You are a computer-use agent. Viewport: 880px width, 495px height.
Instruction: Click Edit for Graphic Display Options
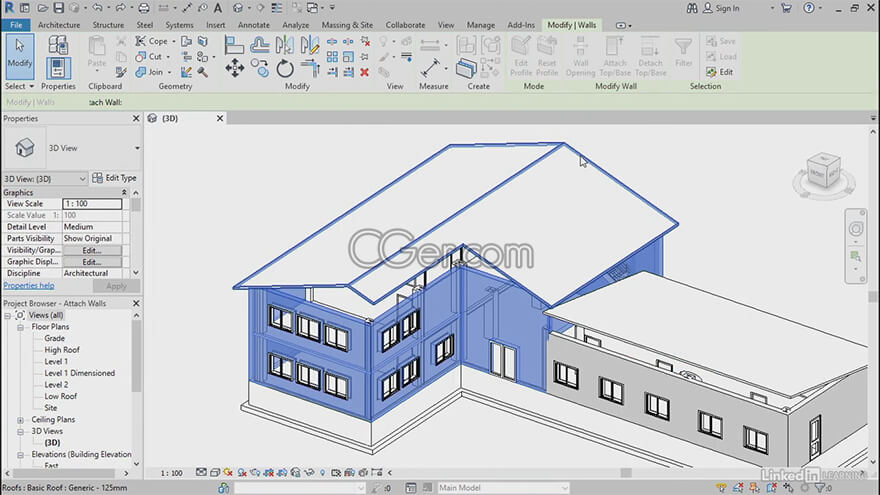click(x=92, y=262)
